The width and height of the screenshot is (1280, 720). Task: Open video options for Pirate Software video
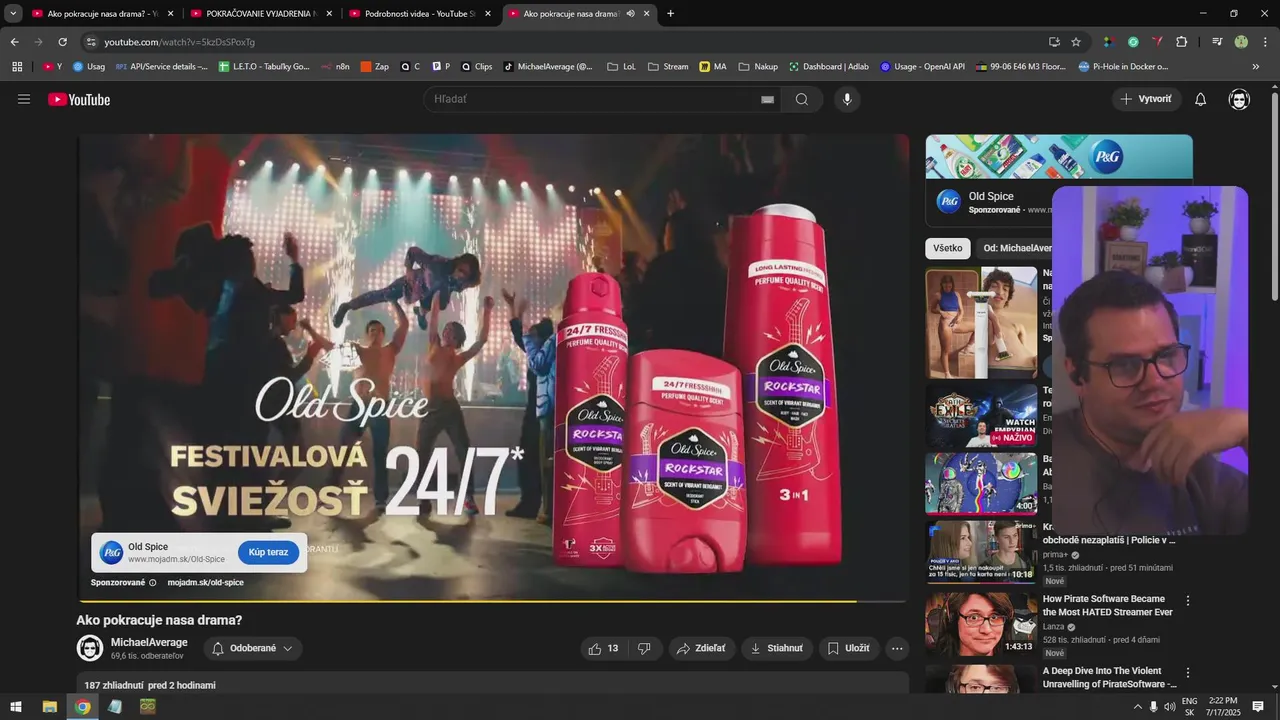(1188, 601)
